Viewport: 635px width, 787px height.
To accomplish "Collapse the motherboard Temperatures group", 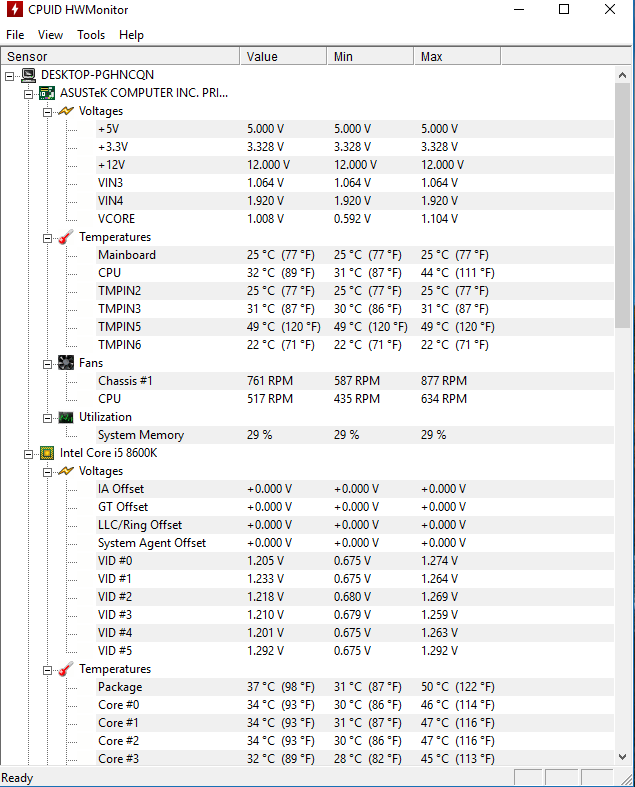I will coord(48,238).
